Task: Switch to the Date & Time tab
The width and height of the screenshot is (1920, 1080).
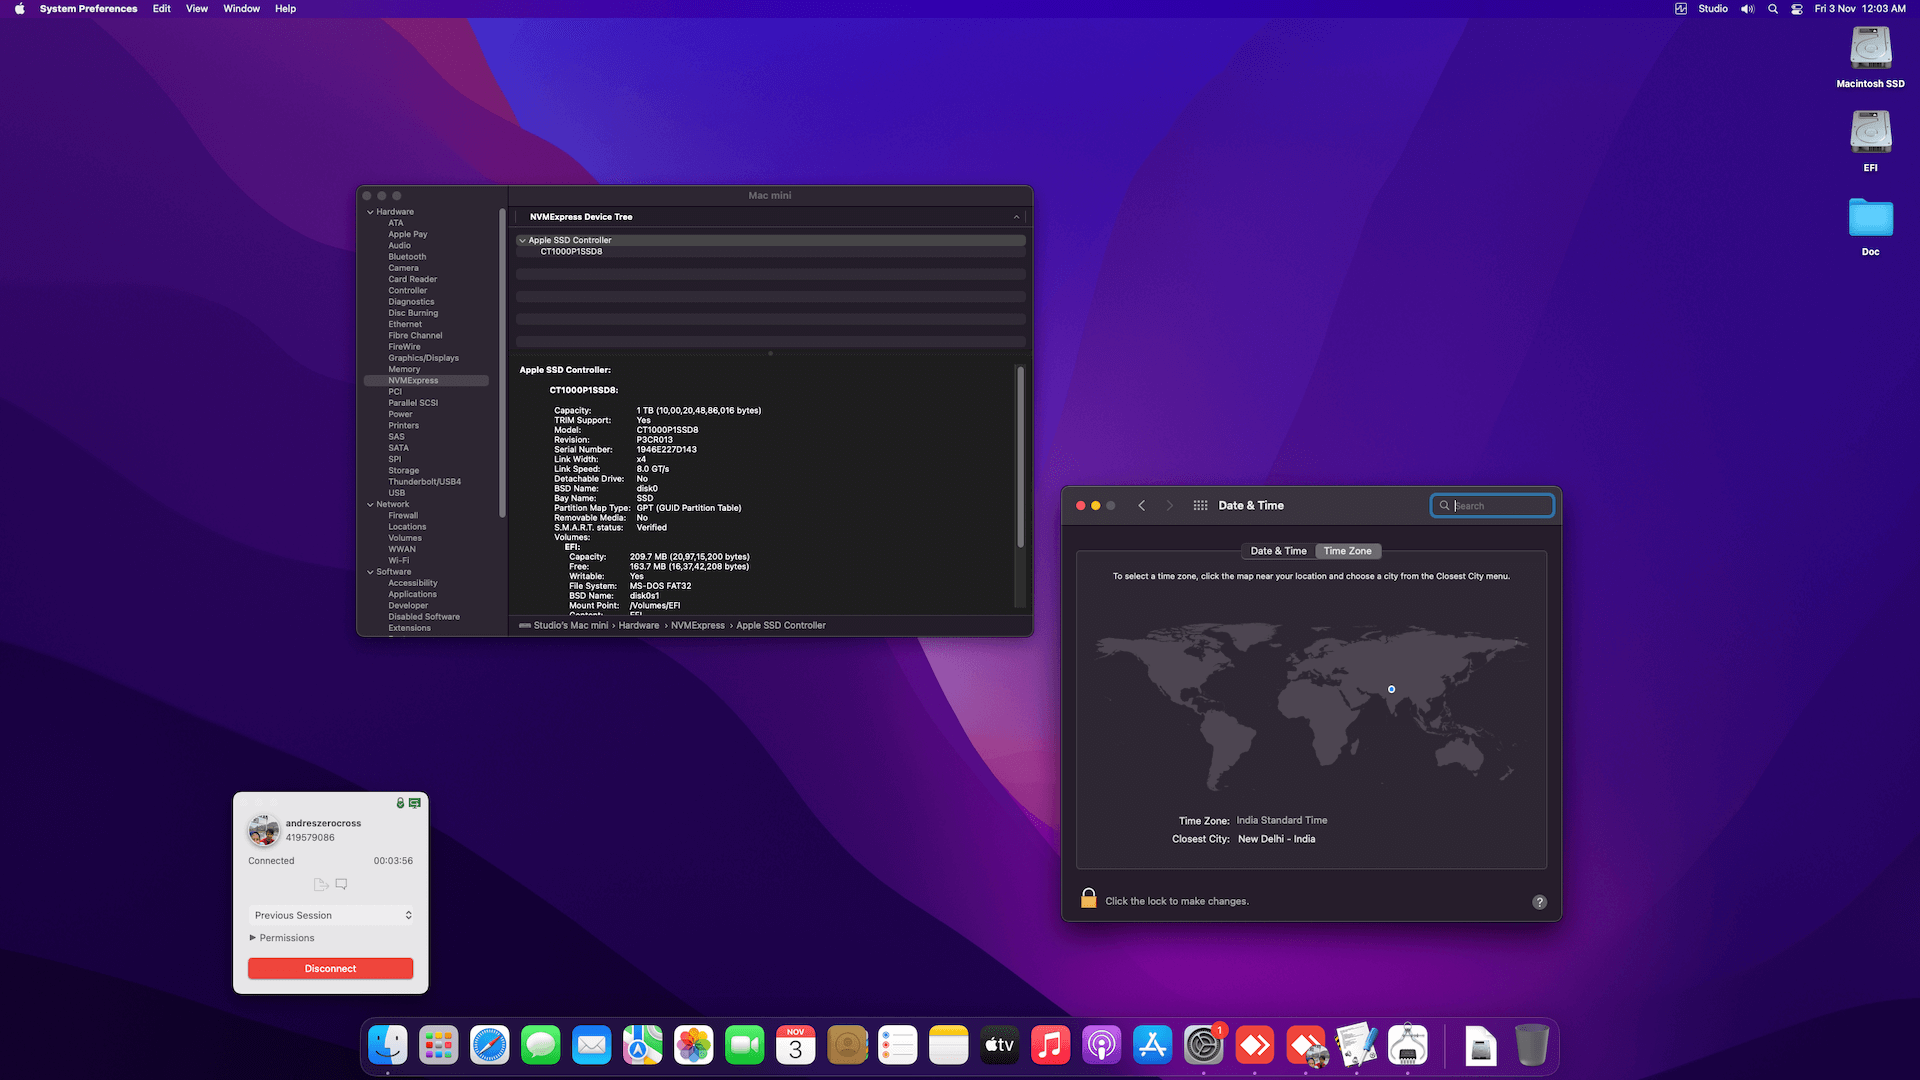Action: pyautogui.click(x=1278, y=551)
